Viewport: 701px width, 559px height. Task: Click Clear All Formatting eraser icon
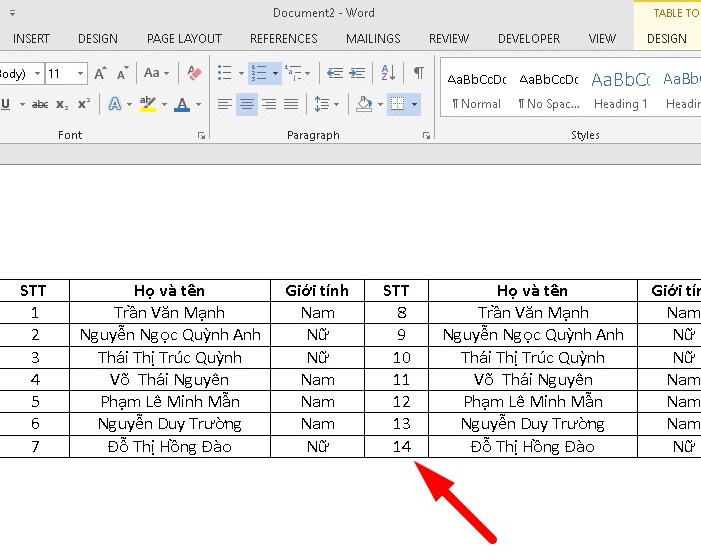pyautogui.click(x=194, y=73)
